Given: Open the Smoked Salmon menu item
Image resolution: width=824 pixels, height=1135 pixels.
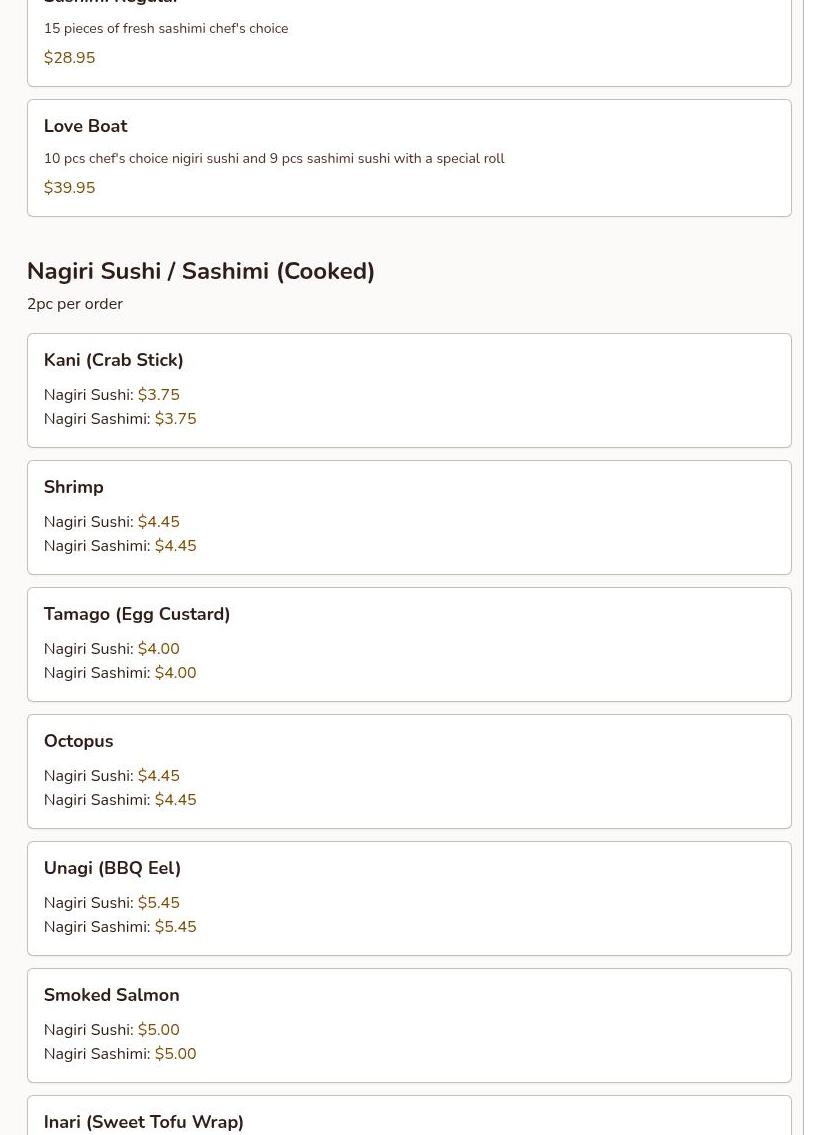Looking at the screenshot, I should pyautogui.click(x=111, y=995).
